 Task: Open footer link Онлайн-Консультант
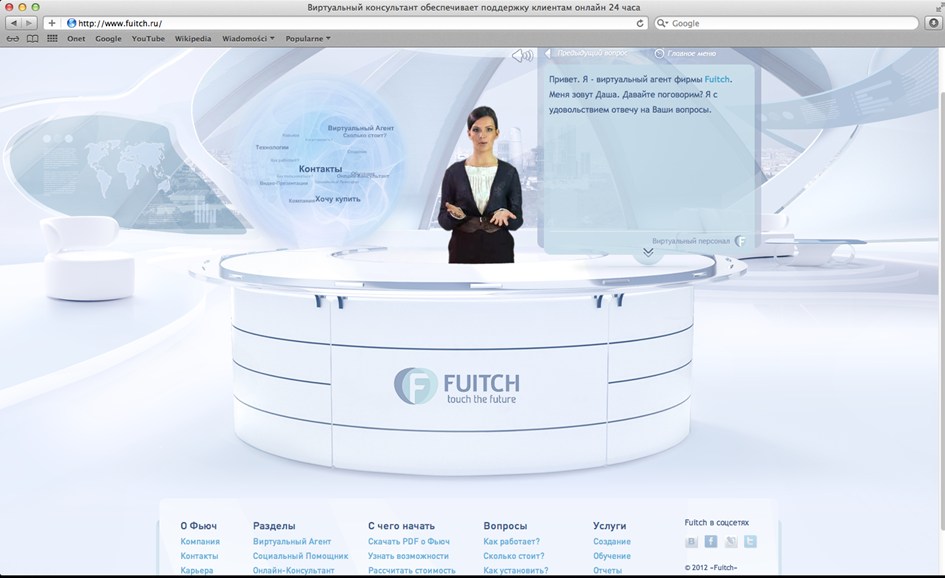293,570
